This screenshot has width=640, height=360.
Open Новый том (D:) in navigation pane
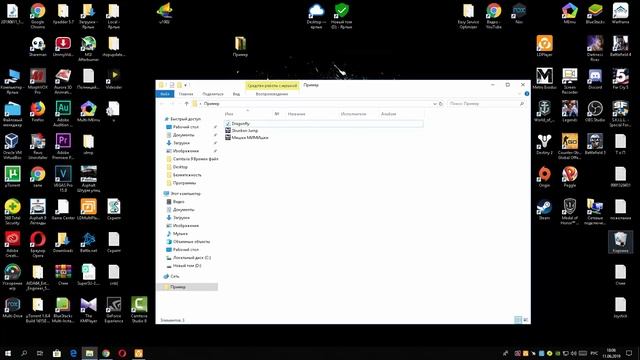(187, 266)
